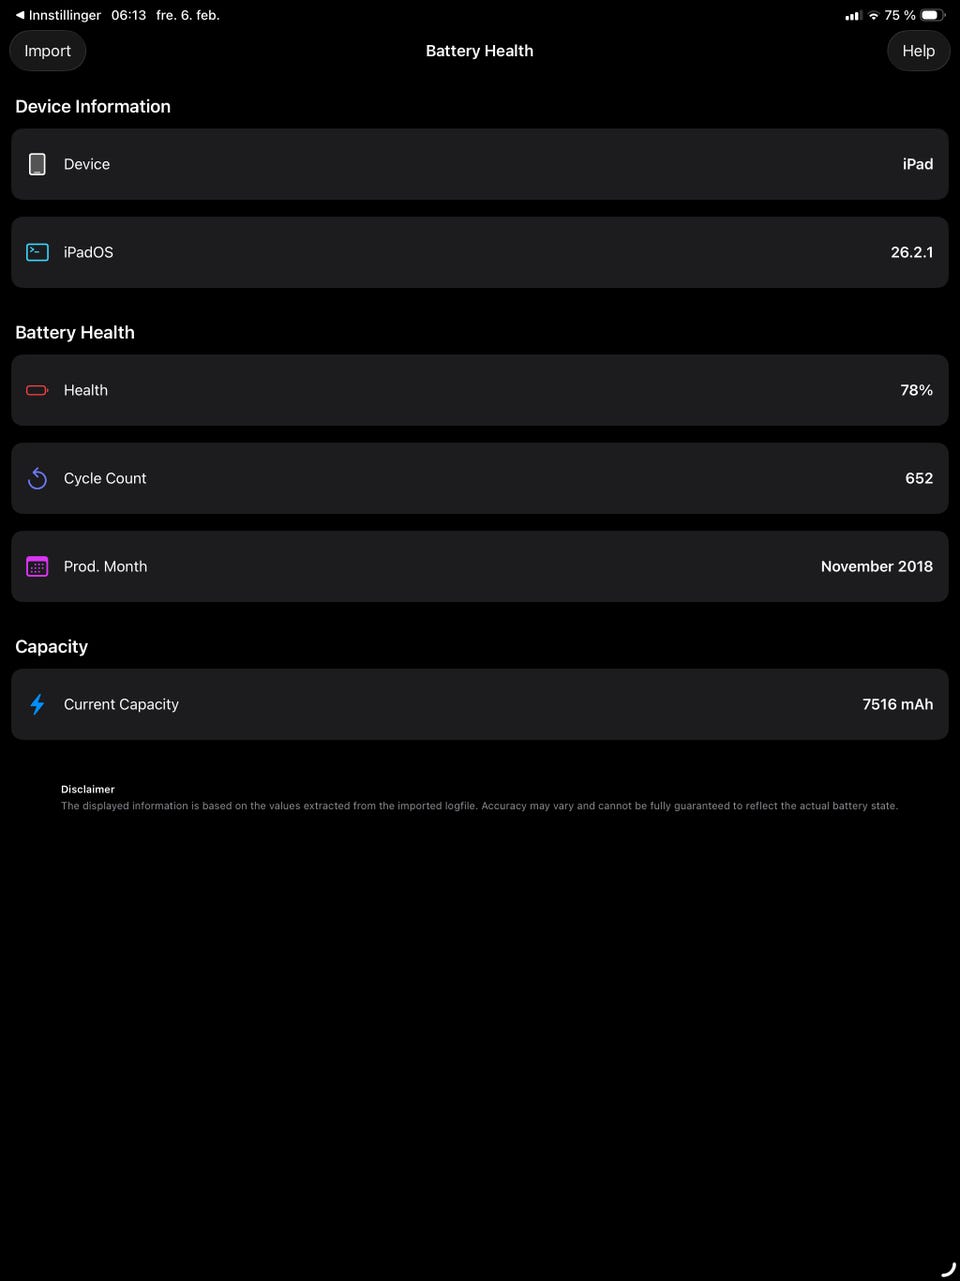This screenshot has width=960, height=1281.
Task: Click the red battery Health icon
Action: (x=37, y=390)
